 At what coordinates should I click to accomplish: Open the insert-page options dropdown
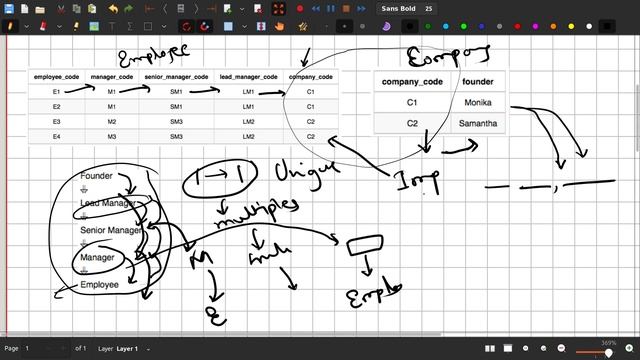[242, 9]
